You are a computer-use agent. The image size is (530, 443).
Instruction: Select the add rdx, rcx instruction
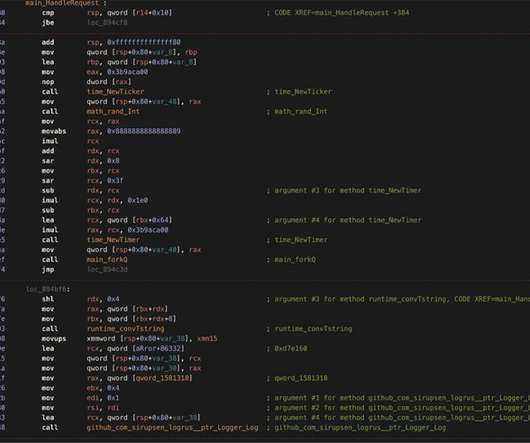(x=80, y=151)
